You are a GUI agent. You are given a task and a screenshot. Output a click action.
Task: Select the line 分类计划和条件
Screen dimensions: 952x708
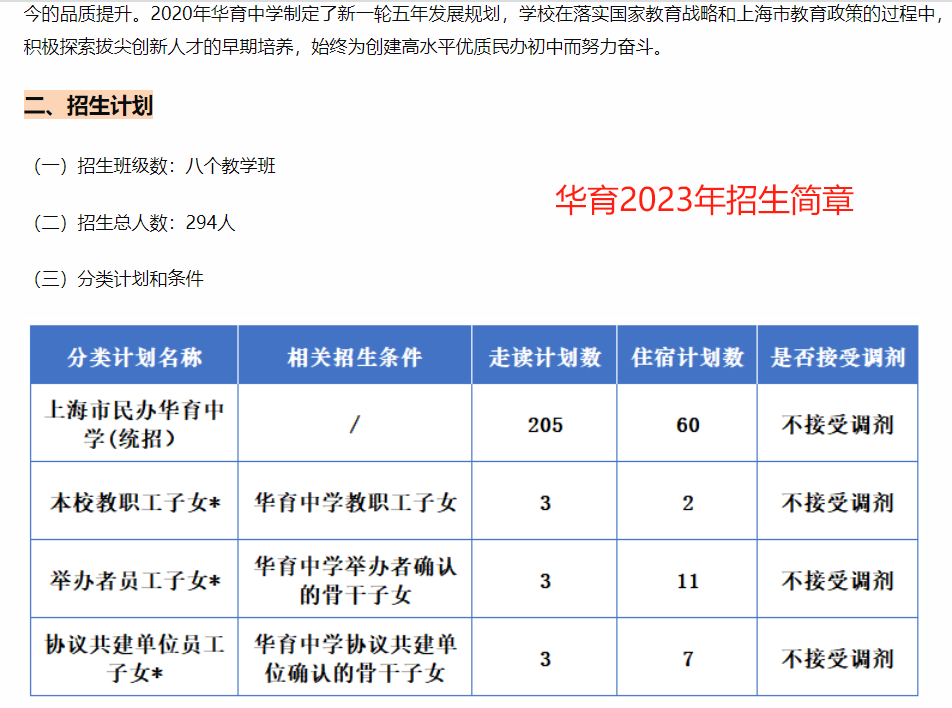coord(118,279)
